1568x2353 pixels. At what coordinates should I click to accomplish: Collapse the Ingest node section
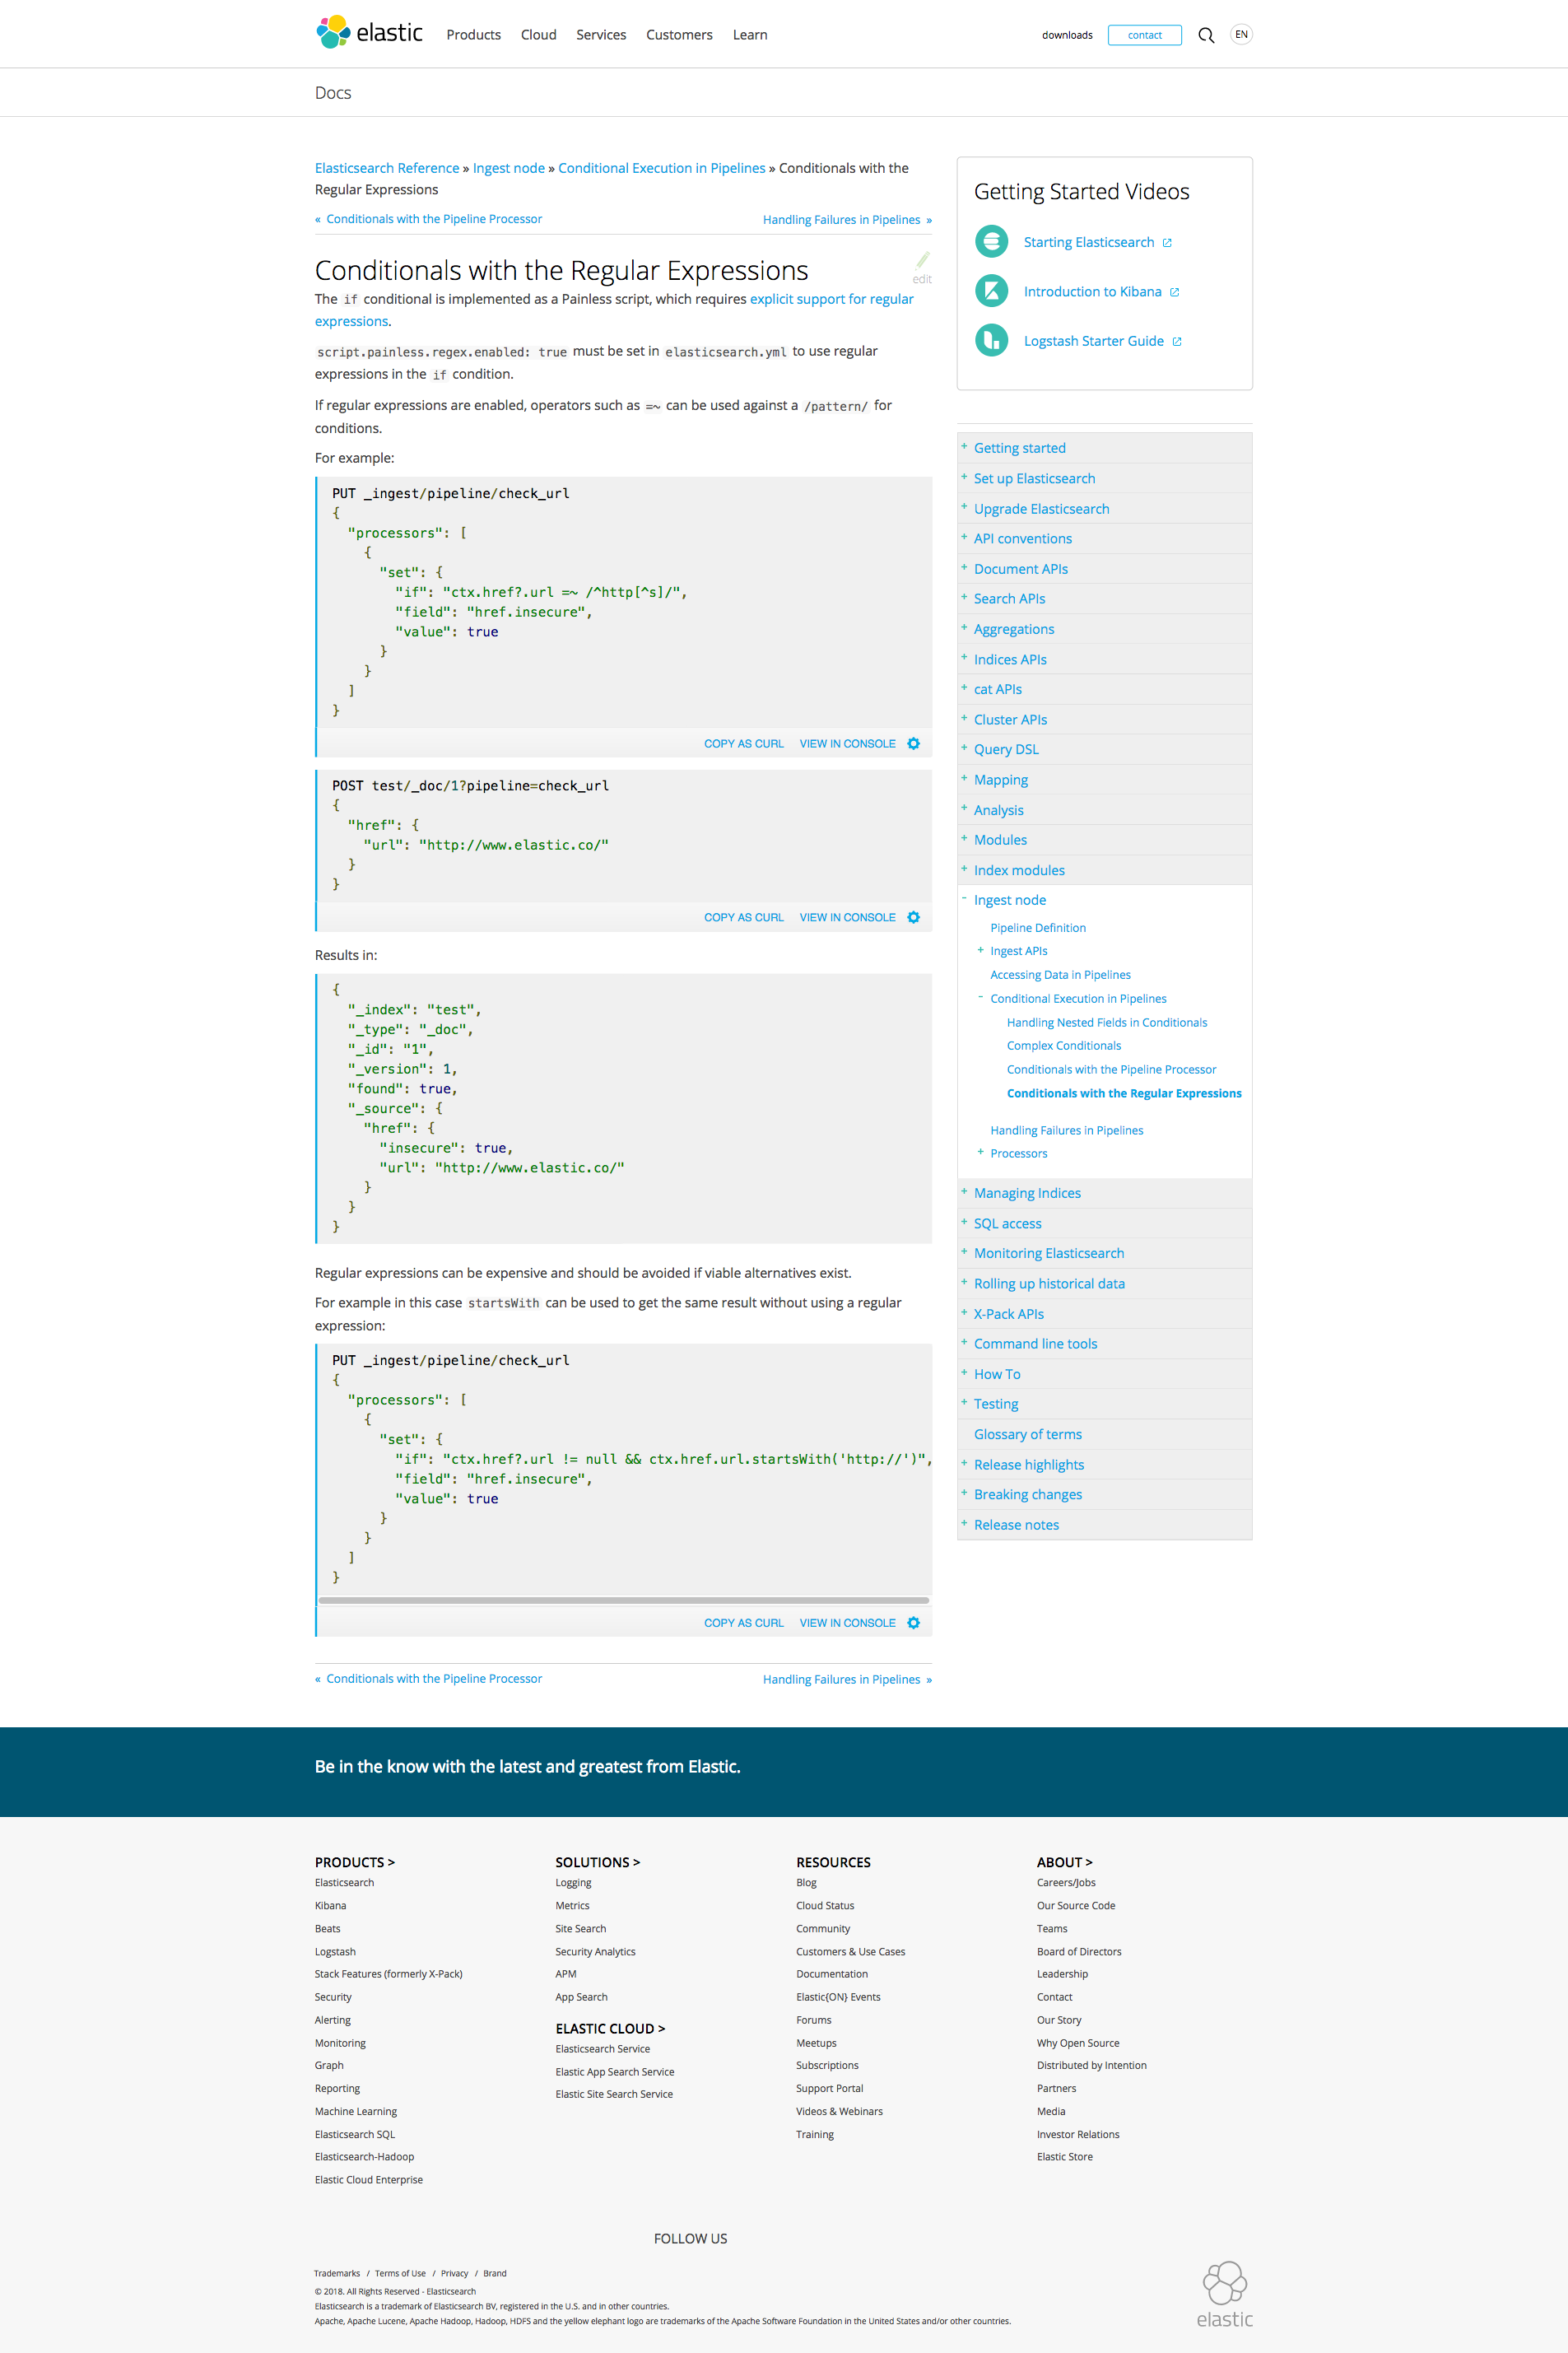pos(964,899)
